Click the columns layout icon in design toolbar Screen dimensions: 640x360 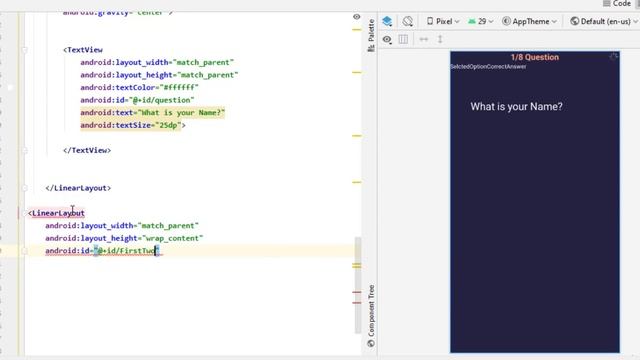[403, 39]
